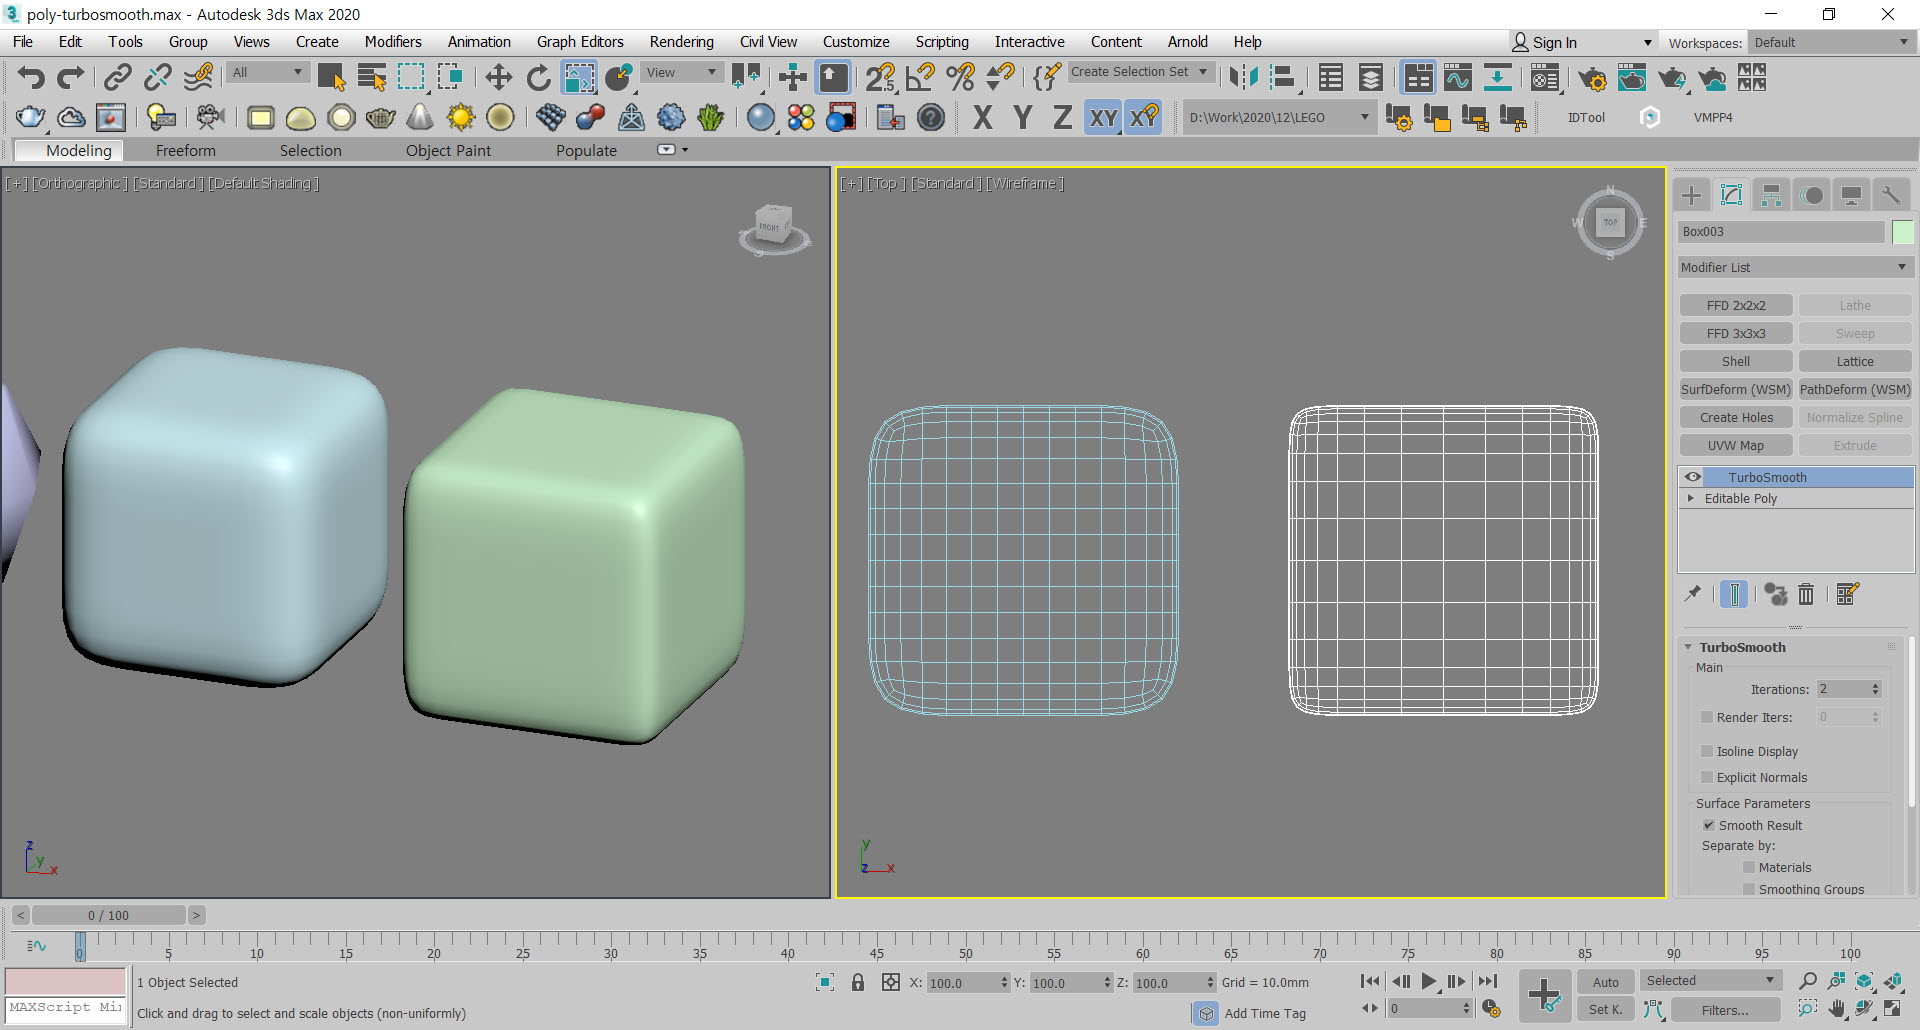Click the Pin Stack icon
The height and width of the screenshot is (1030, 1920).
pyautogui.click(x=1693, y=594)
